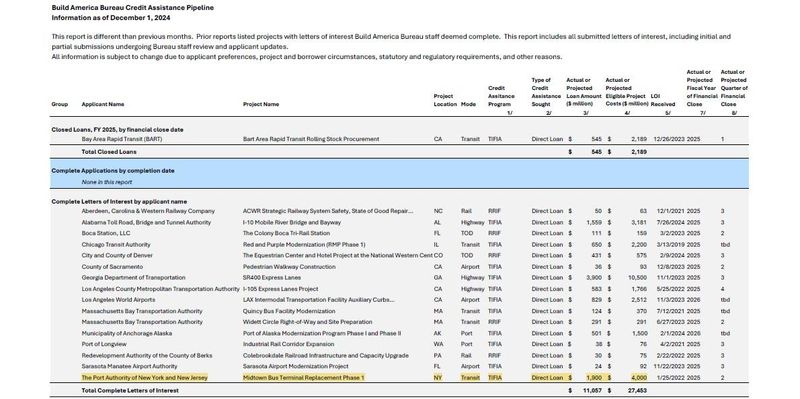The width and height of the screenshot is (800, 399).
Task: Click 'SR400 Express Lanes' project cell
Action: (271, 278)
